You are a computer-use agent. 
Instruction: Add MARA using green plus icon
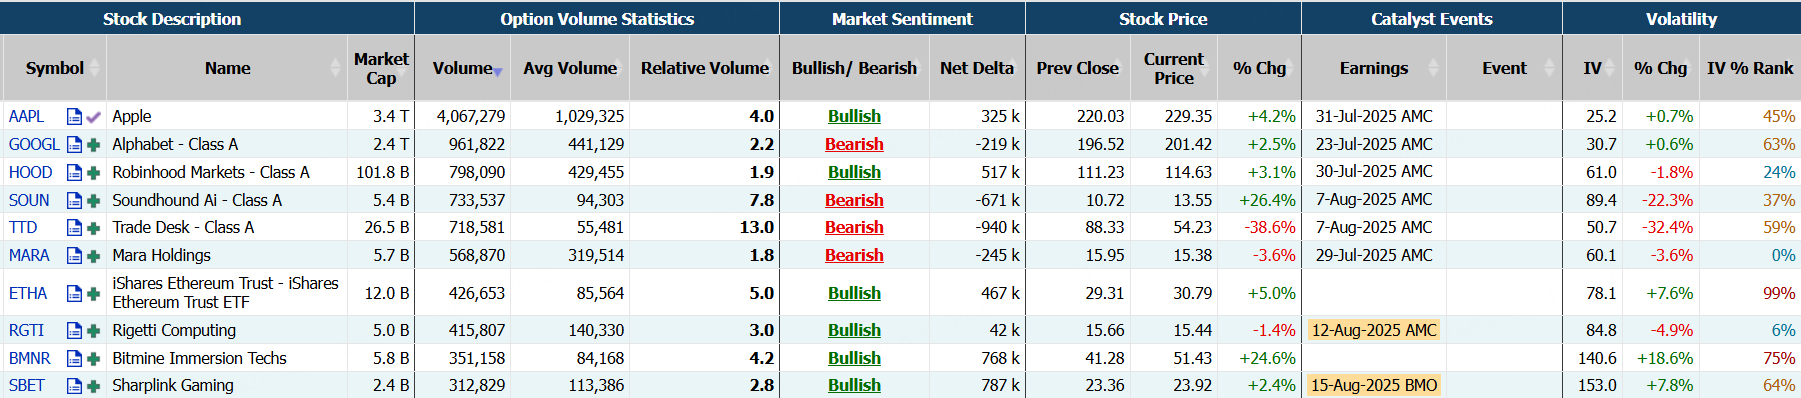click(94, 256)
